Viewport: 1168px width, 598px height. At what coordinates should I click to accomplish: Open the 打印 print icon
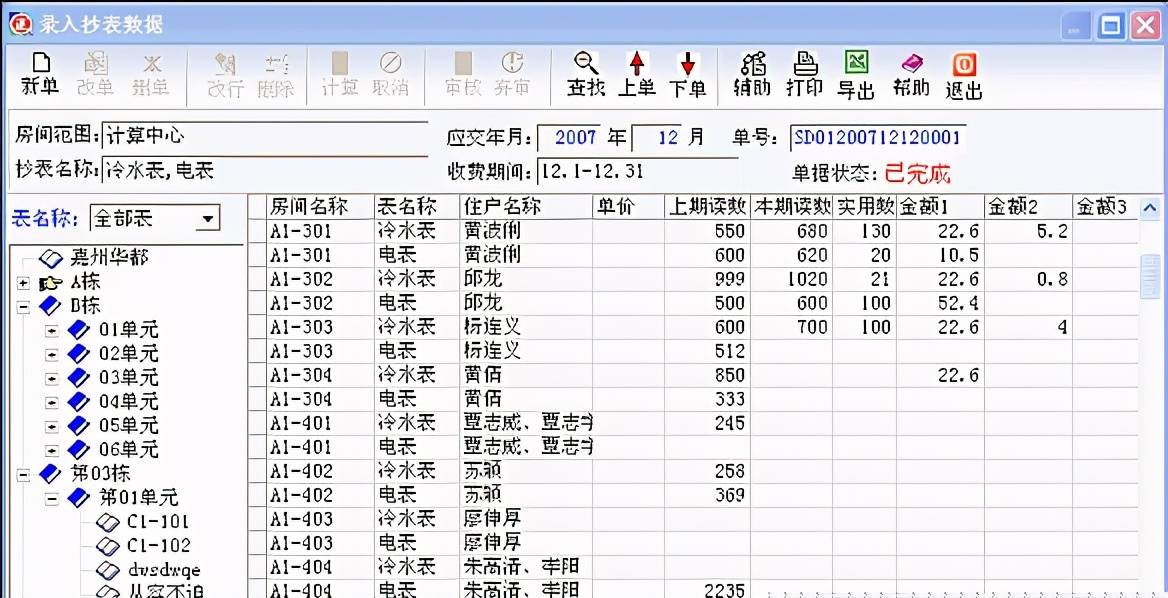pyautogui.click(x=804, y=75)
